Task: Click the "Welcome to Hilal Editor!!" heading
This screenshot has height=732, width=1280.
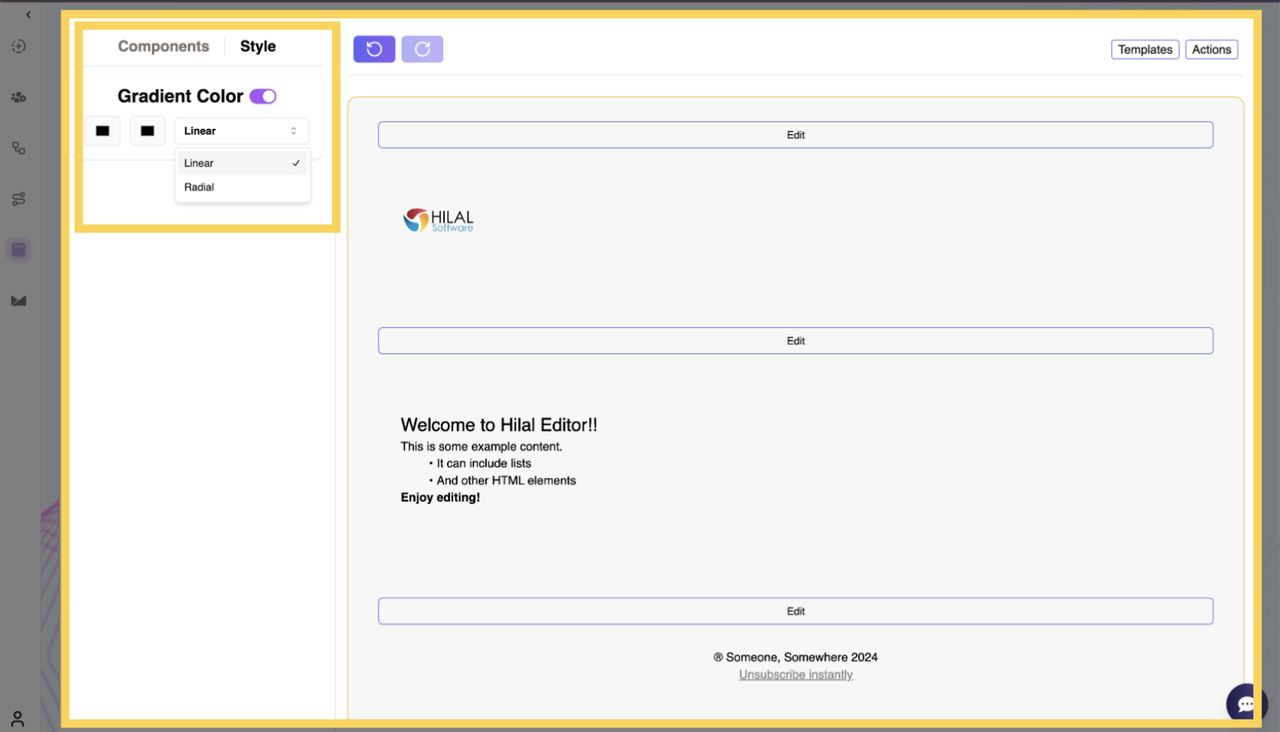Action: 499,425
